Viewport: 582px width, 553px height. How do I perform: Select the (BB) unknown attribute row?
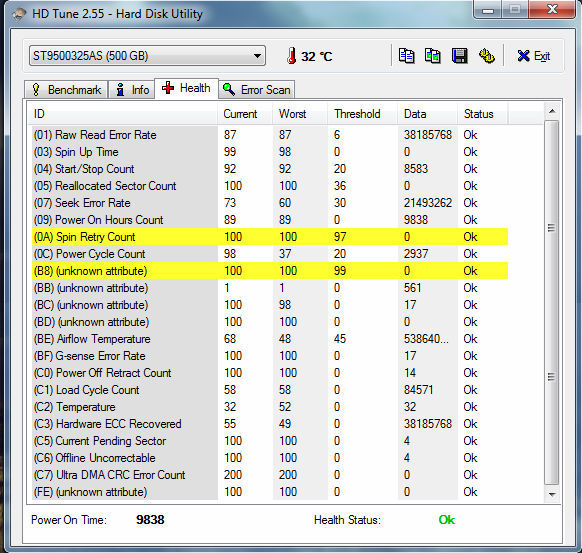click(x=270, y=288)
